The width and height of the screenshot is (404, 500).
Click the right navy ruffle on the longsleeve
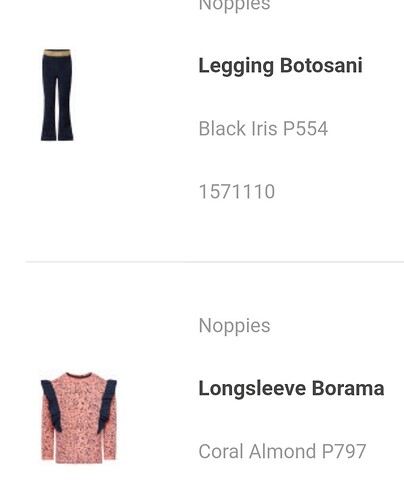pos(106,406)
